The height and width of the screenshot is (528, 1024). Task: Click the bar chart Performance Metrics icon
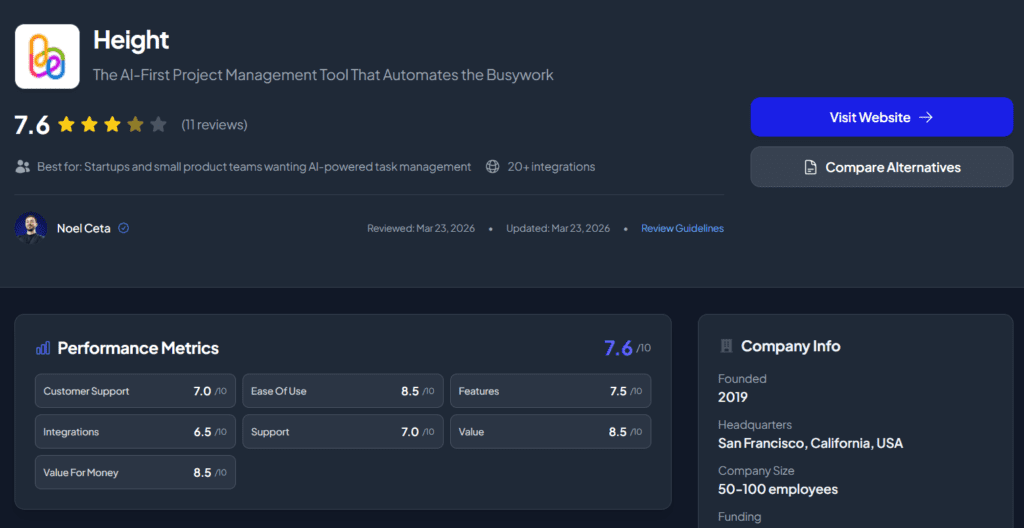[x=43, y=348]
